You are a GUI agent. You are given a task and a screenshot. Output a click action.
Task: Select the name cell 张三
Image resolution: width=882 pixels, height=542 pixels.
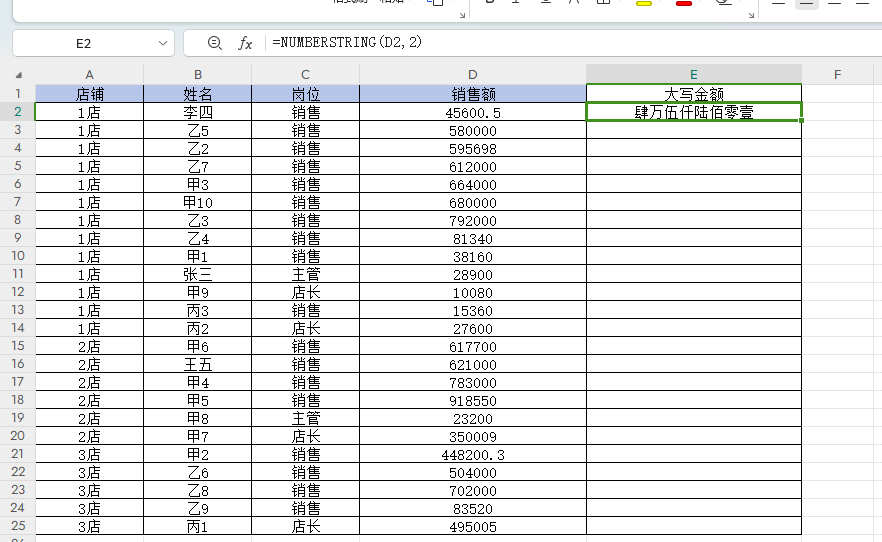[x=197, y=274]
